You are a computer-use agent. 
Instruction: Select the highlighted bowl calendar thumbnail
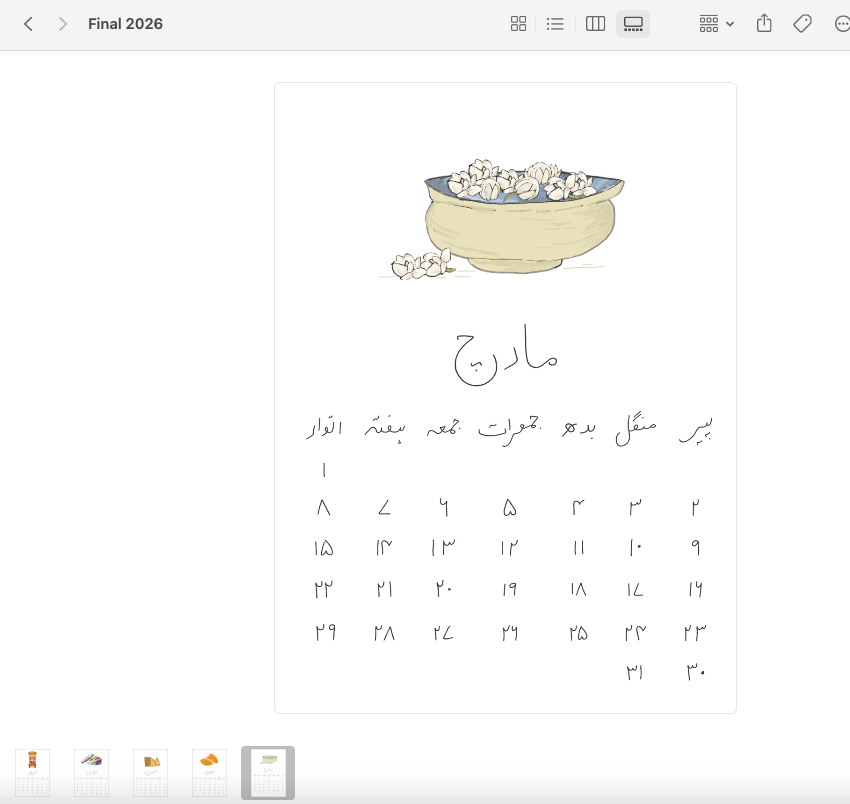tap(268, 772)
